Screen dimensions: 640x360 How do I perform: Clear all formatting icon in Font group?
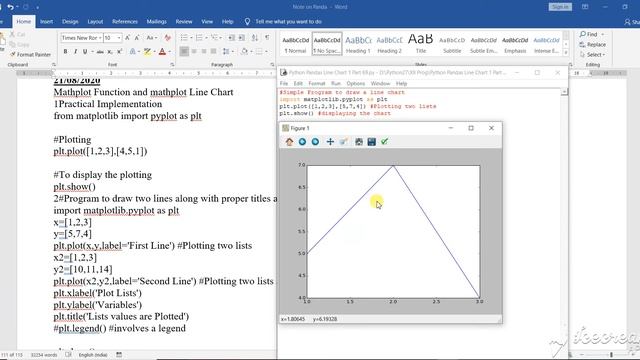[167, 38]
